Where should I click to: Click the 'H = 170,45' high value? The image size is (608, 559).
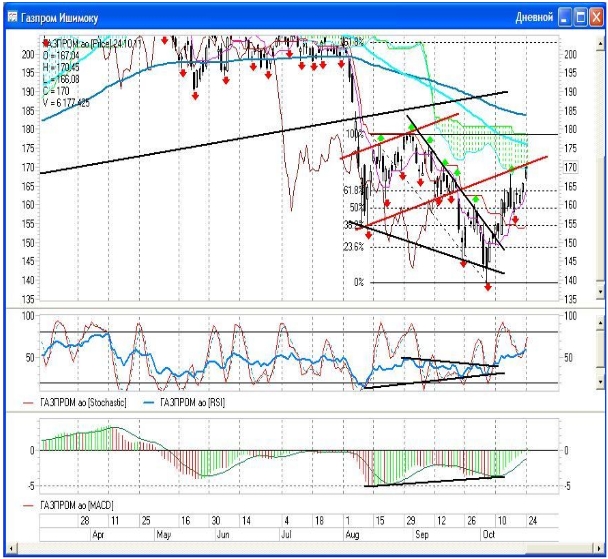pos(61,67)
